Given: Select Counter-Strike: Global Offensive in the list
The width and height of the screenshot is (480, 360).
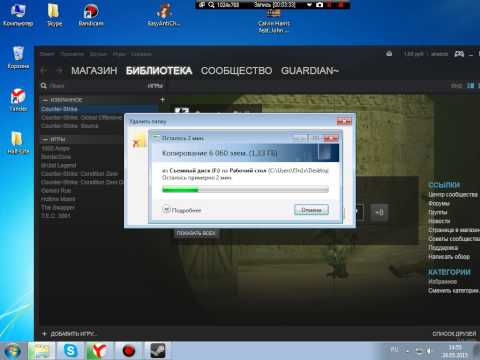Looking at the screenshot, I should (82, 118).
